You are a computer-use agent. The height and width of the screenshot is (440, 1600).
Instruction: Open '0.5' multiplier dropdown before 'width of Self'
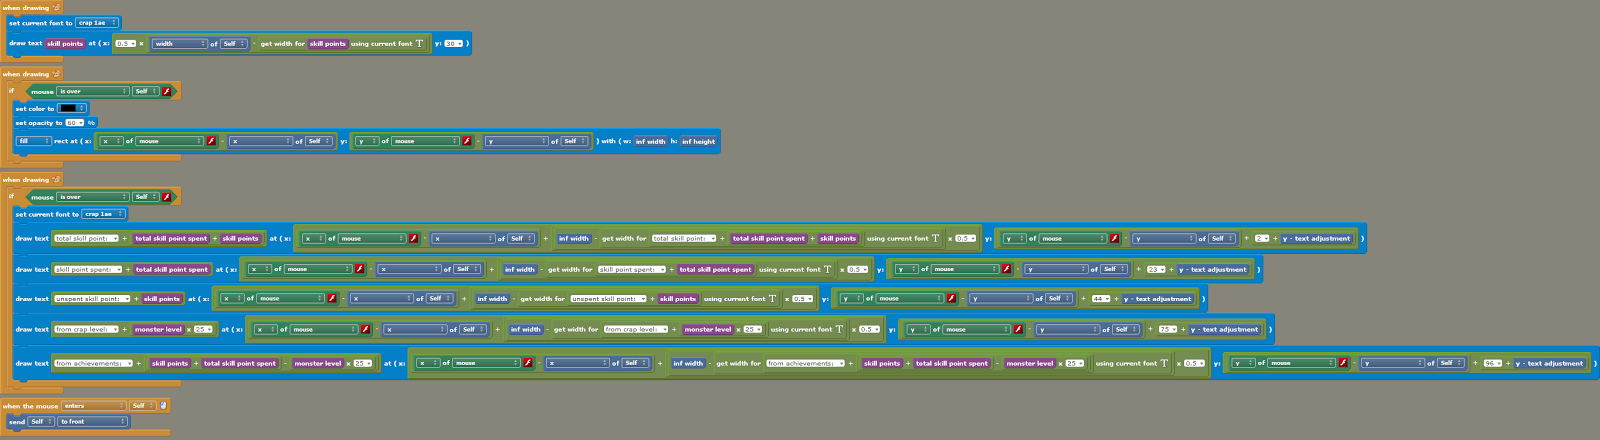pyautogui.click(x=125, y=44)
